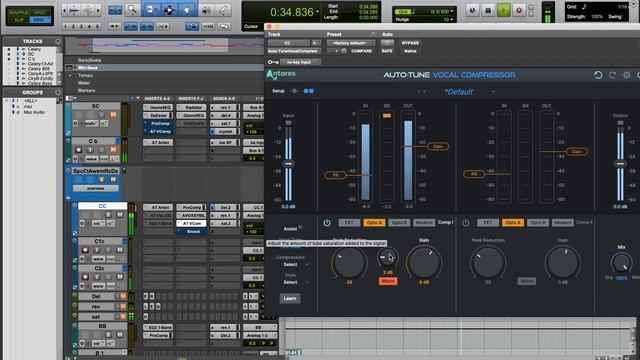Open Auto-Tune plugin settings gear
This screenshot has width=640, height=360.
[x=627, y=75]
